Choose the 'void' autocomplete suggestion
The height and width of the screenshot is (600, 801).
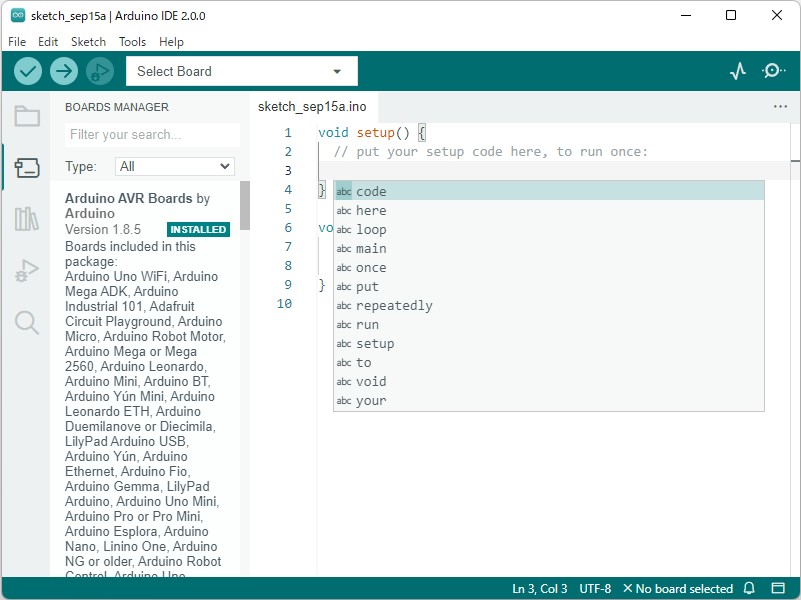(549, 381)
